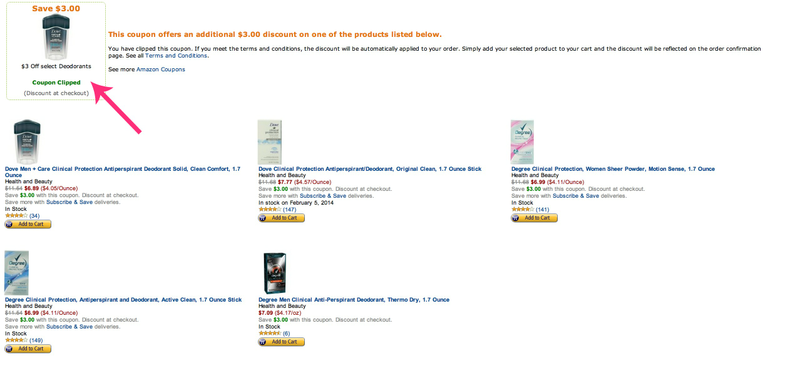Click the Dove Men+Care coupon image

coord(56,37)
